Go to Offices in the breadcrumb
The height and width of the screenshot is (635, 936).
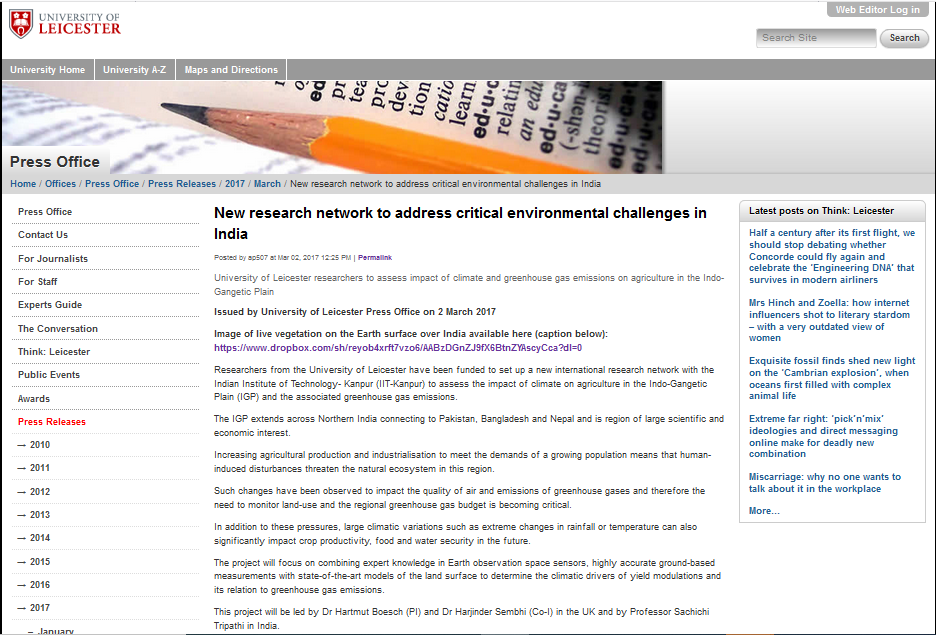coord(60,184)
